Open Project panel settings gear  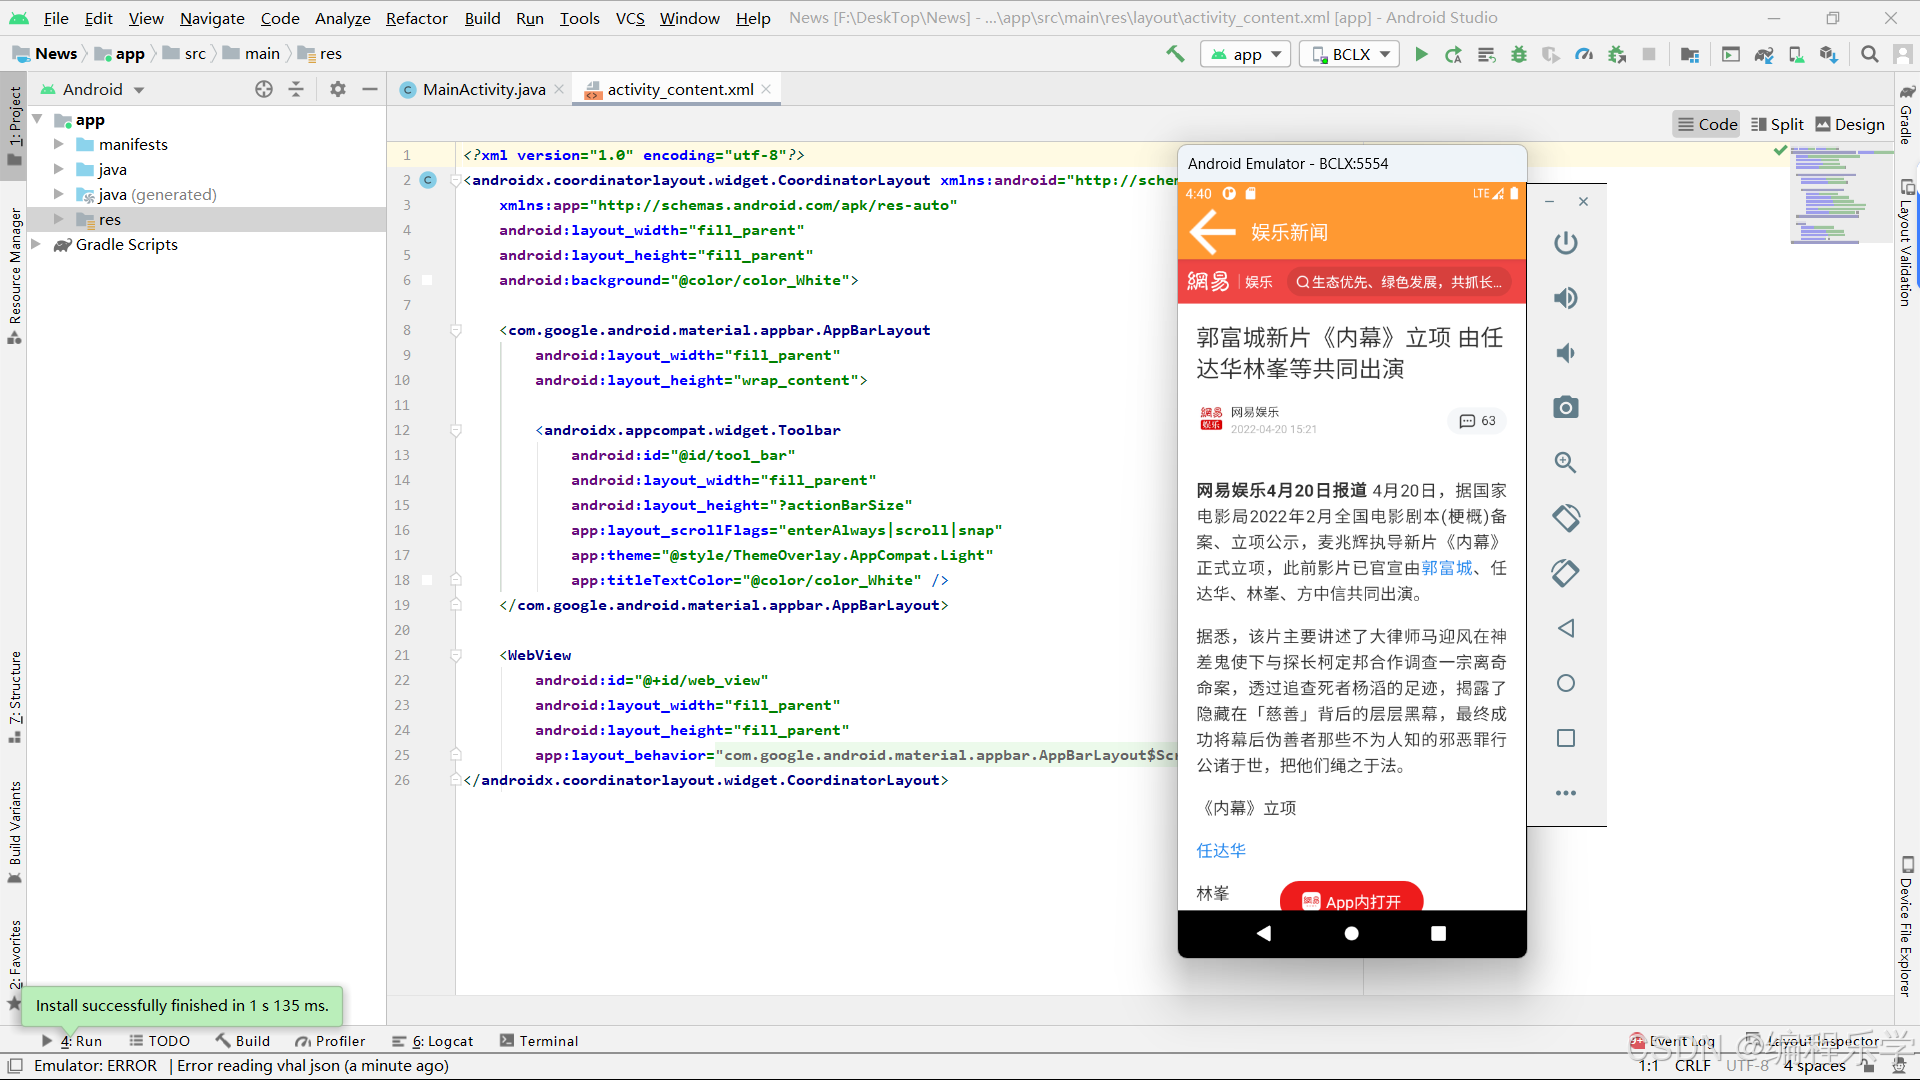tap(338, 89)
